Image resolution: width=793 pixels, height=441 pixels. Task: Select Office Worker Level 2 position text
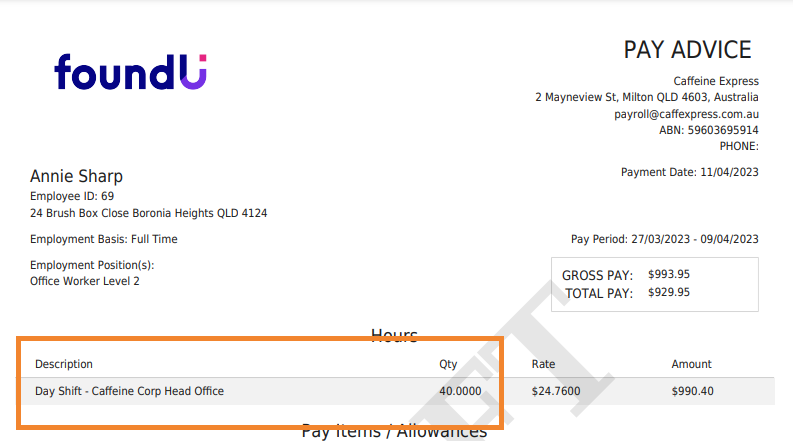[x=85, y=282]
